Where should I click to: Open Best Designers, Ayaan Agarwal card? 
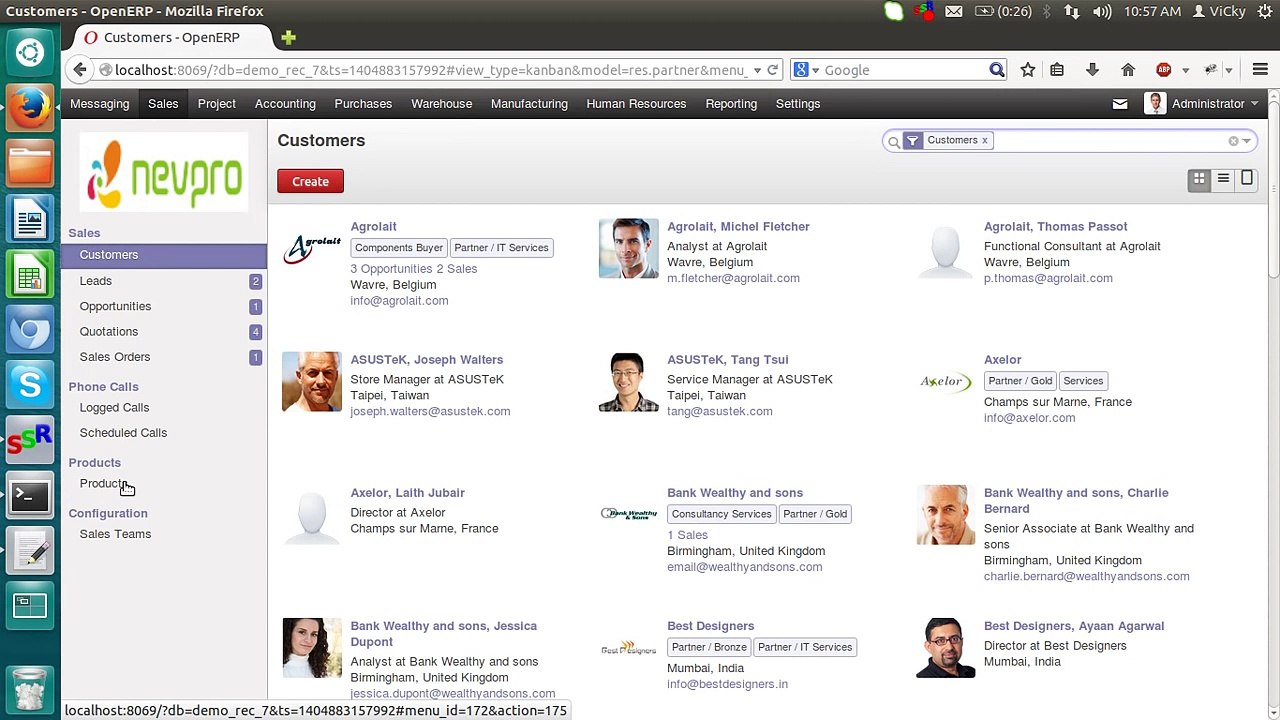point(1074,626)
